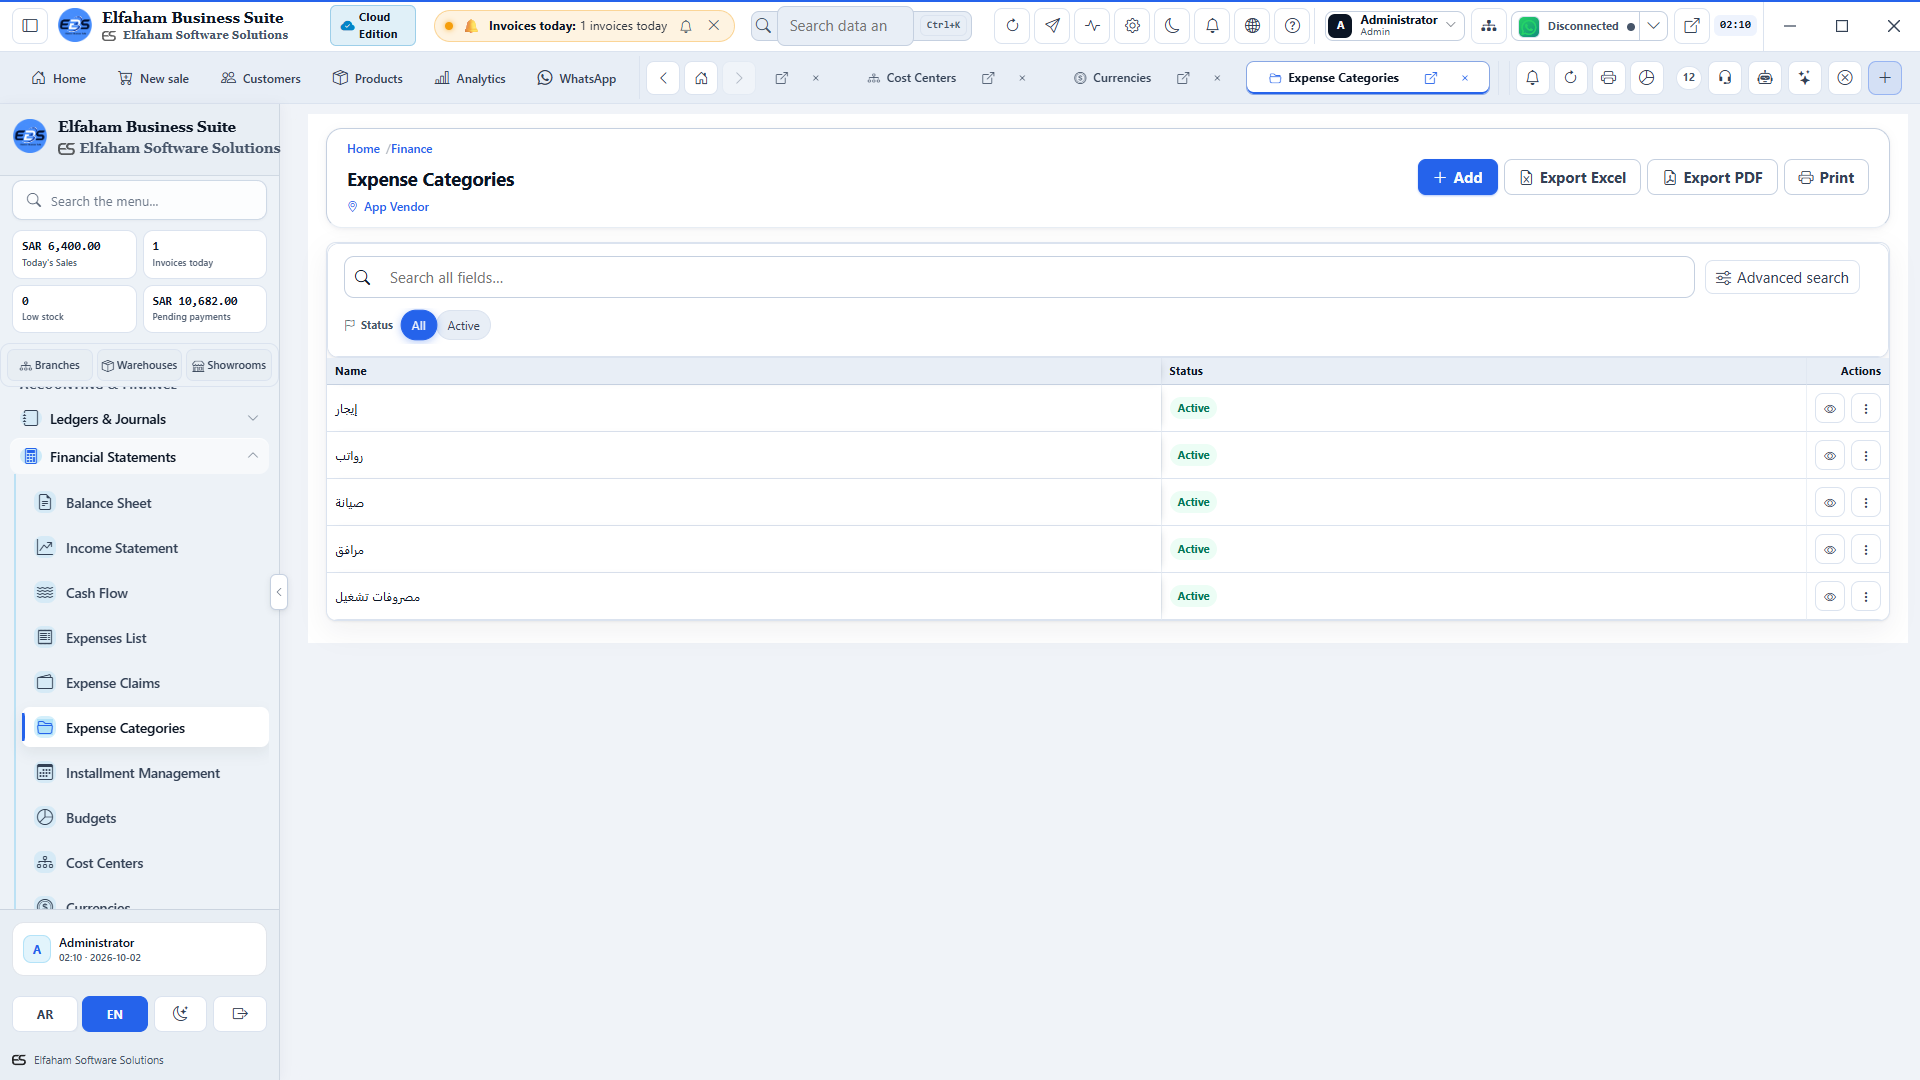View the إيجار row eye icon
This screenshot has height=1080, width=1920.
click(x=1830, y=409)
